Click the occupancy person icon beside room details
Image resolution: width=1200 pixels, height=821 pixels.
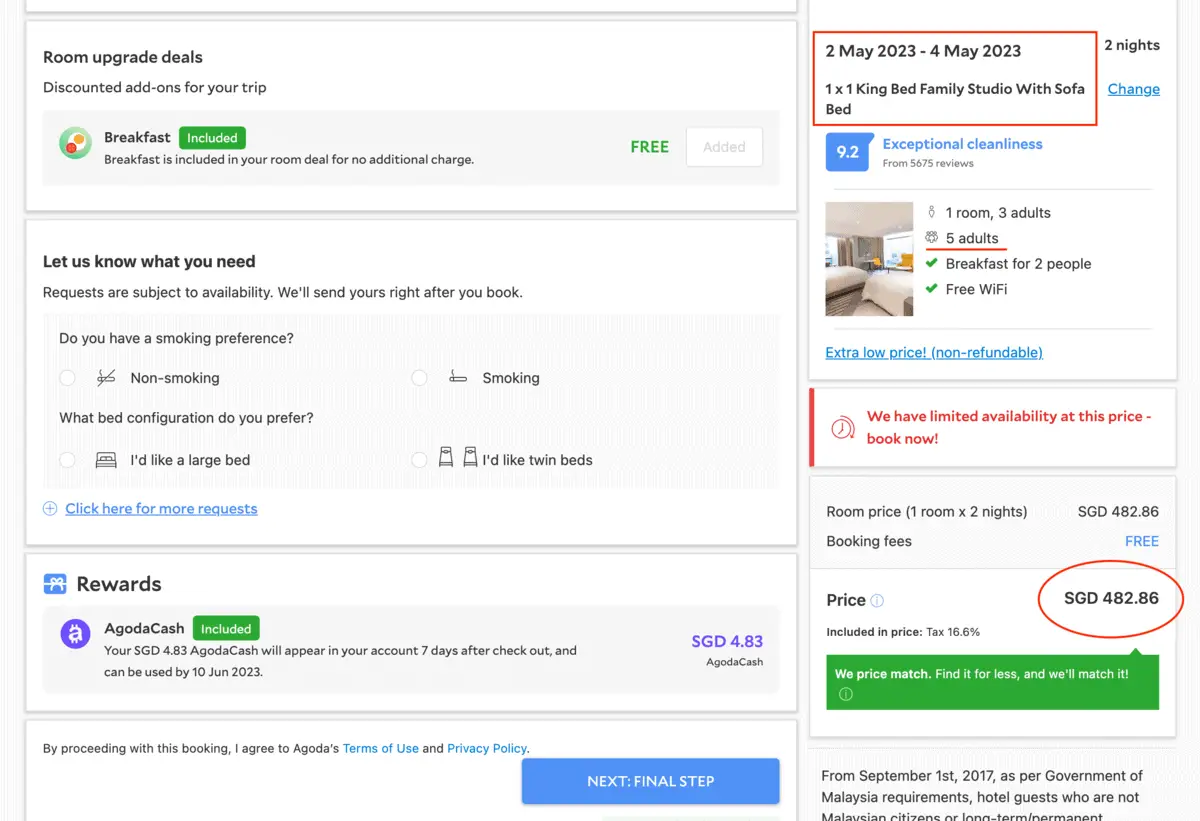pyautogui.click(x=930, y=212)
